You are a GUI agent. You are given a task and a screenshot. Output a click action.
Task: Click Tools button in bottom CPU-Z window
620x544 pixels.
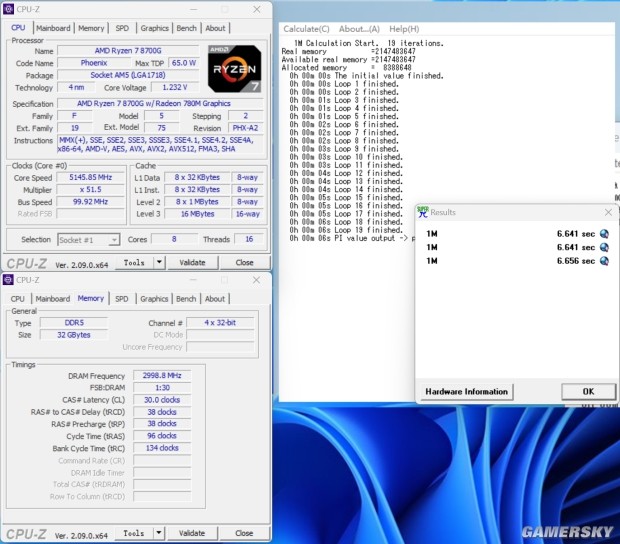(x=134, y=533)
